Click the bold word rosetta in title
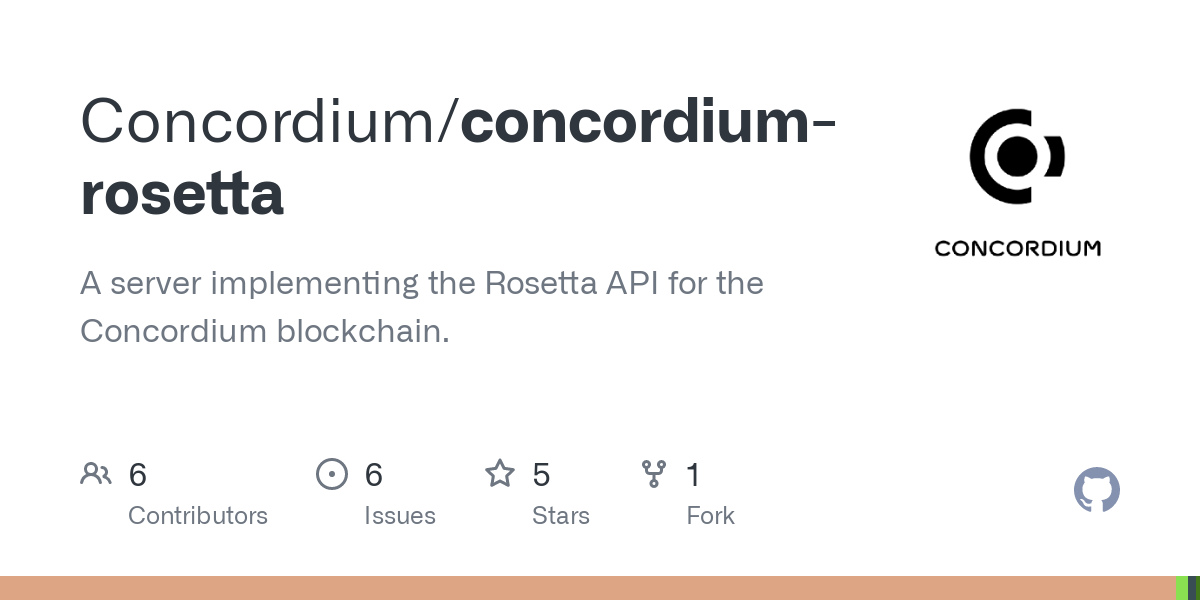The height and width of the screenshot is (600, 1200). (x=182, y=194)
